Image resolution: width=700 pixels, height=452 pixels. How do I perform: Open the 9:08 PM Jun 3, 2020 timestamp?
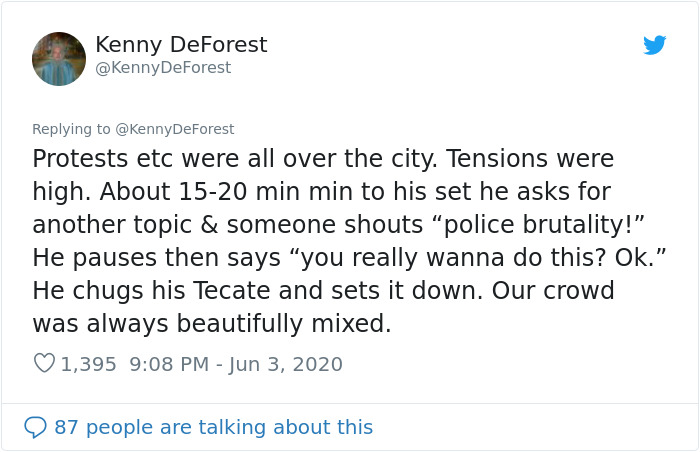click(x=237, y=364)
